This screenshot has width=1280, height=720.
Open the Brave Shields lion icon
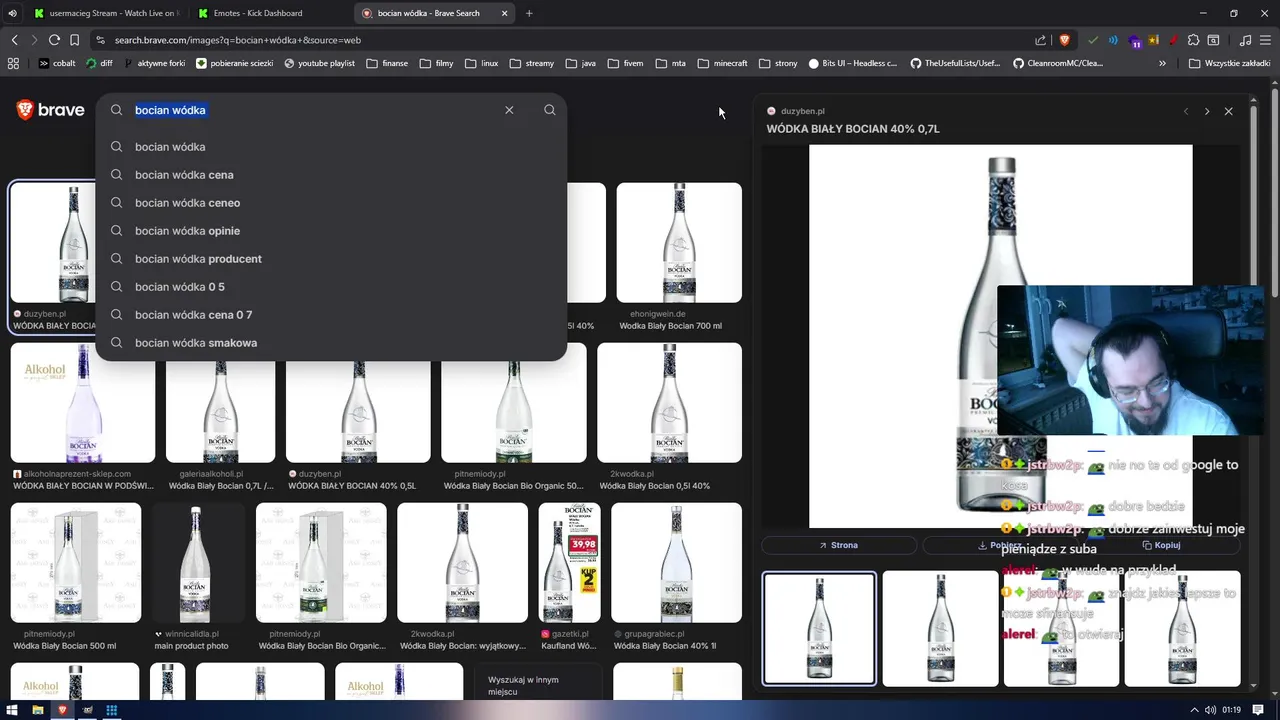(x=1065, y=40)
